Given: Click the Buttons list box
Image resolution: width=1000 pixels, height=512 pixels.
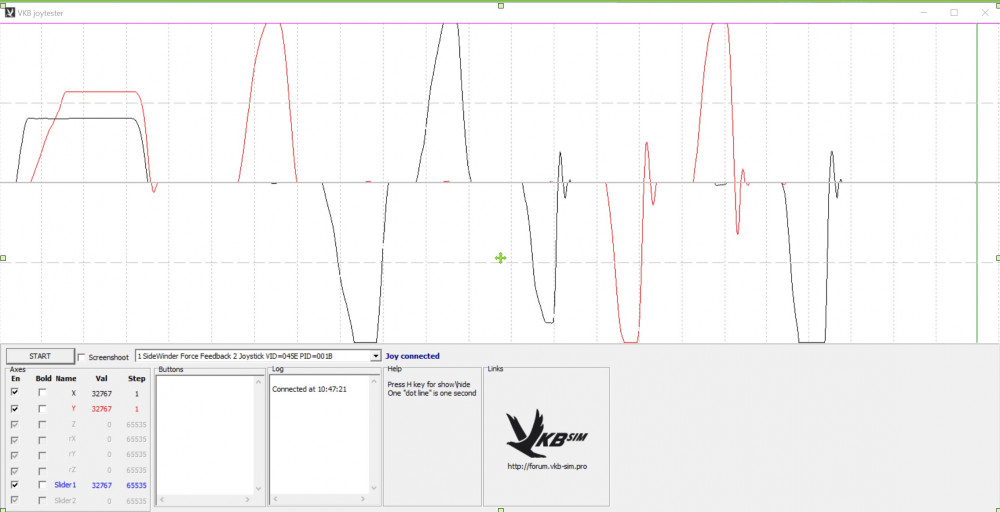Looking at the screenshot, I should click(205, 434).
